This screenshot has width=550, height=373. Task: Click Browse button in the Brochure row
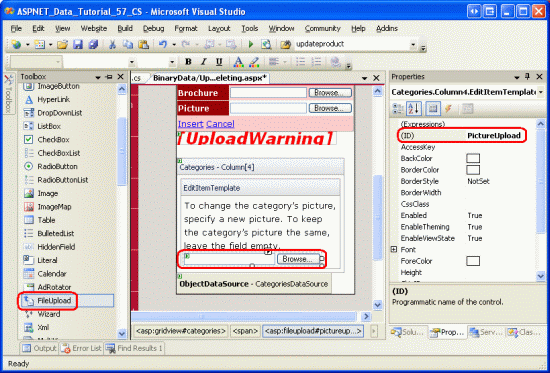(330, 93)
